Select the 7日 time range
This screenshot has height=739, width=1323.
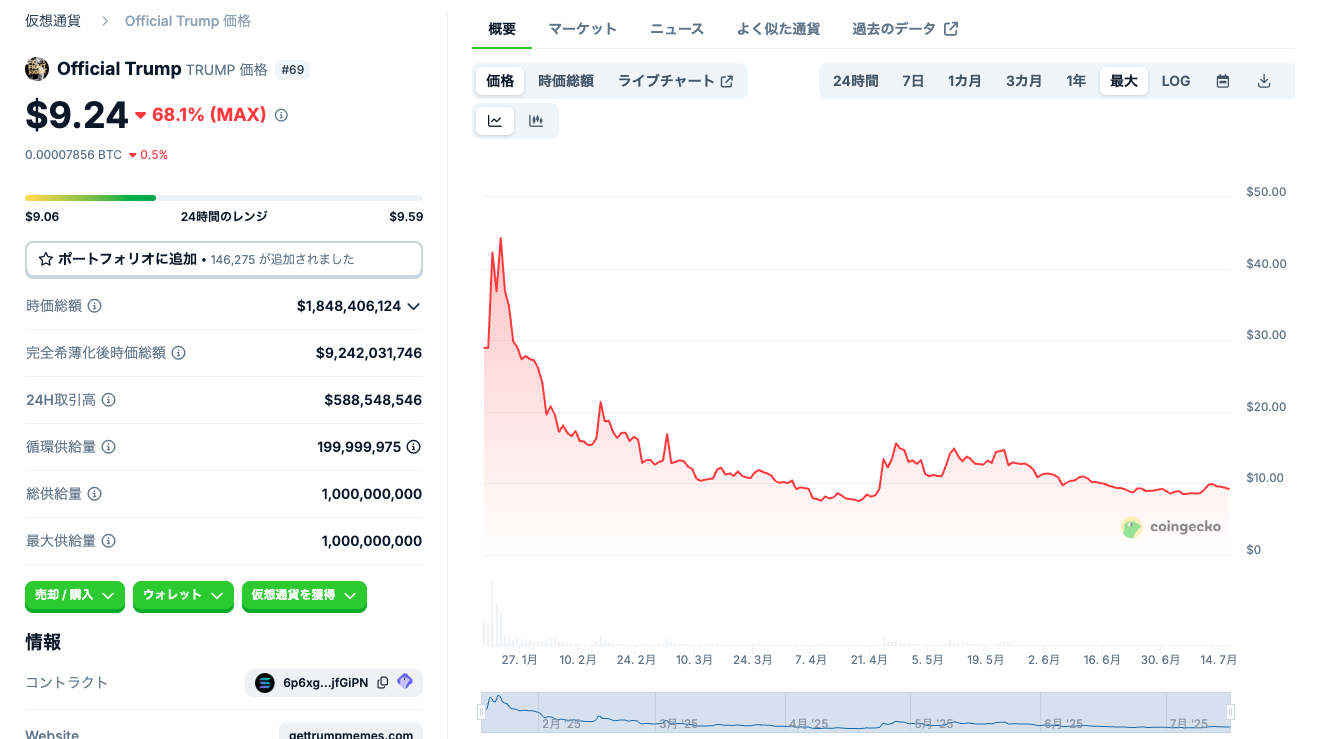(x=912, y=81)
